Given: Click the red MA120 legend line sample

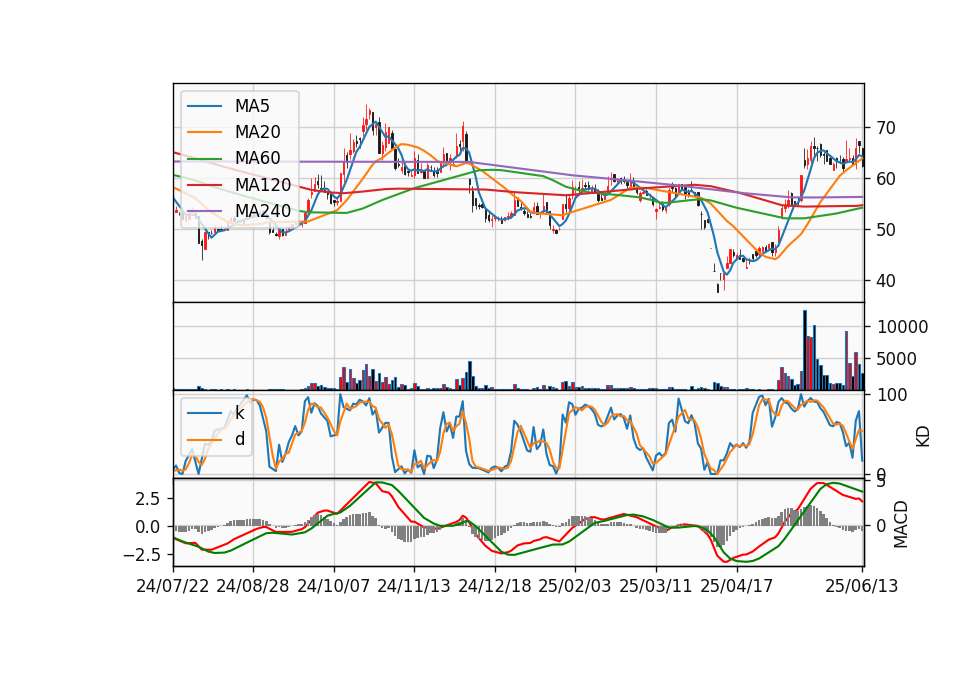Looking at the screenshot, I should coord(204,185).
